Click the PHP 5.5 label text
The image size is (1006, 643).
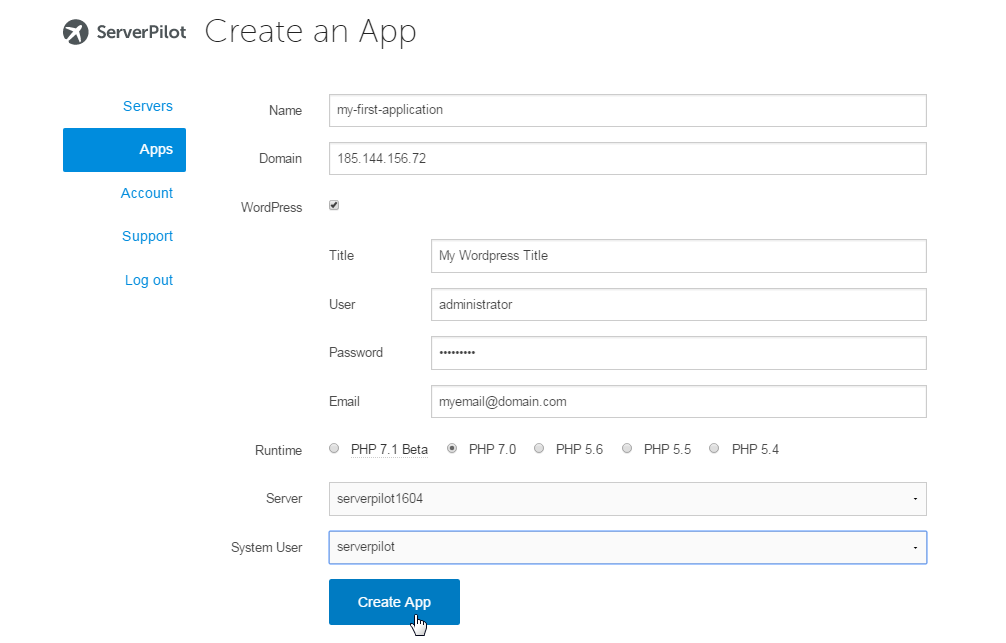[x=667, y=449]
